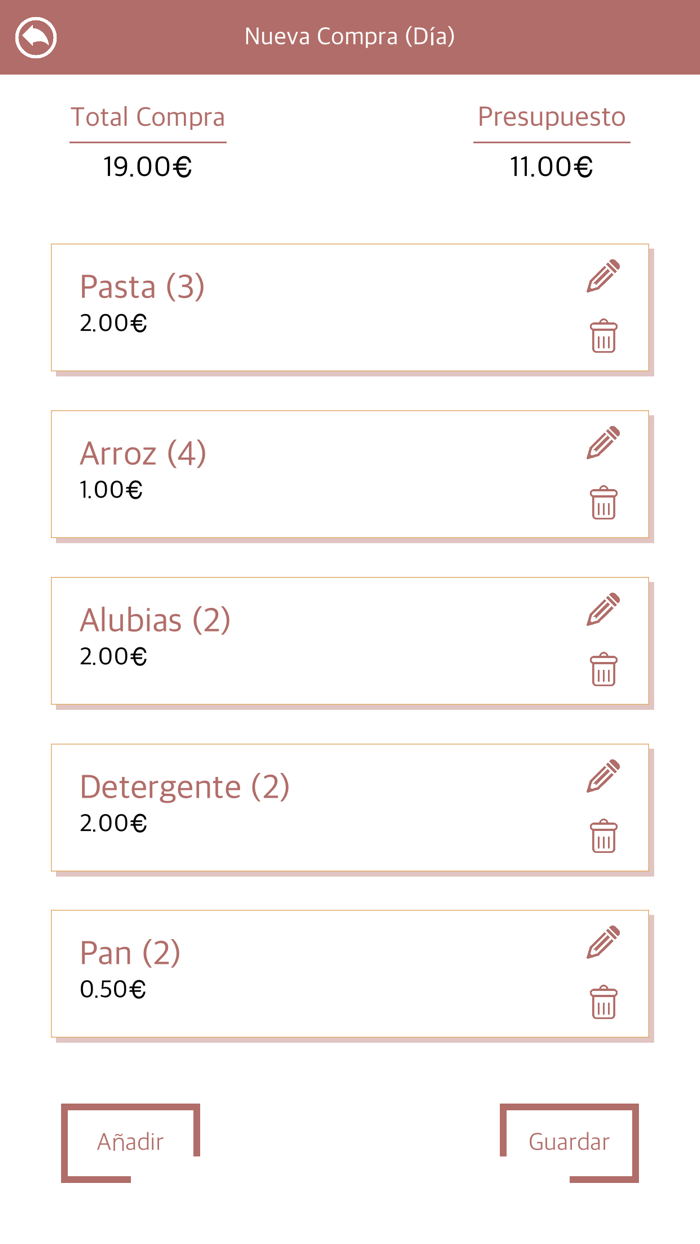Click the Arroz (4) item card
Screen dimensions: 700x1244
click(300, 473)
